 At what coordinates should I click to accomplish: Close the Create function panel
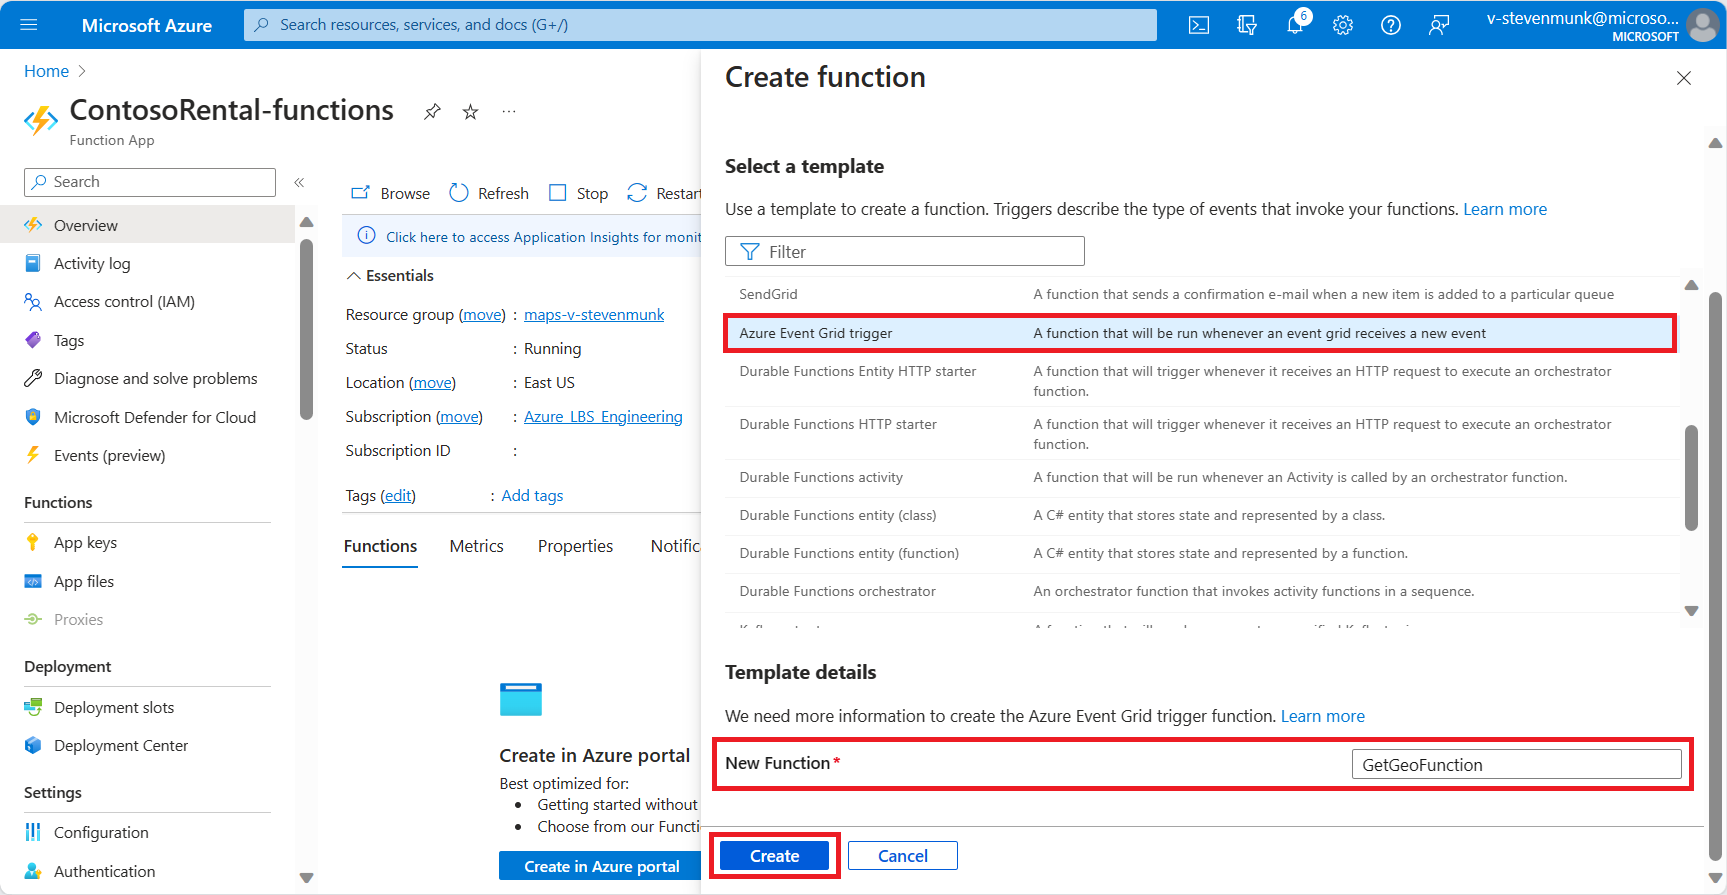(1684, 78)
